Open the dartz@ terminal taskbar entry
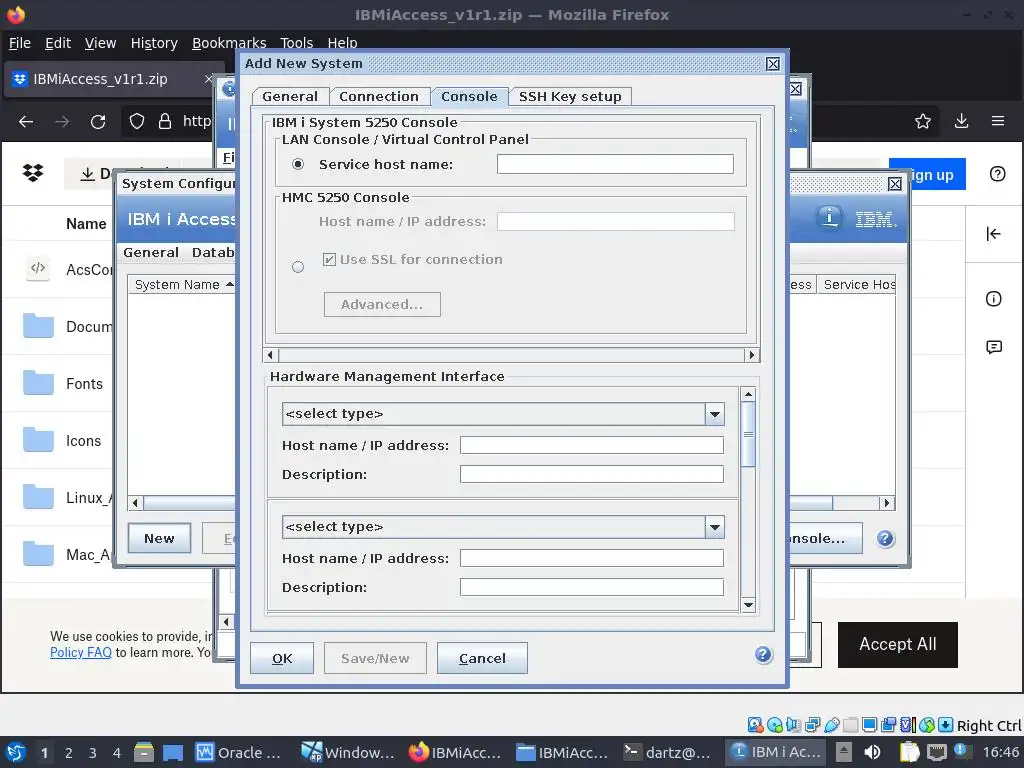Screen dimensions: 1024x768 (667, 752)
